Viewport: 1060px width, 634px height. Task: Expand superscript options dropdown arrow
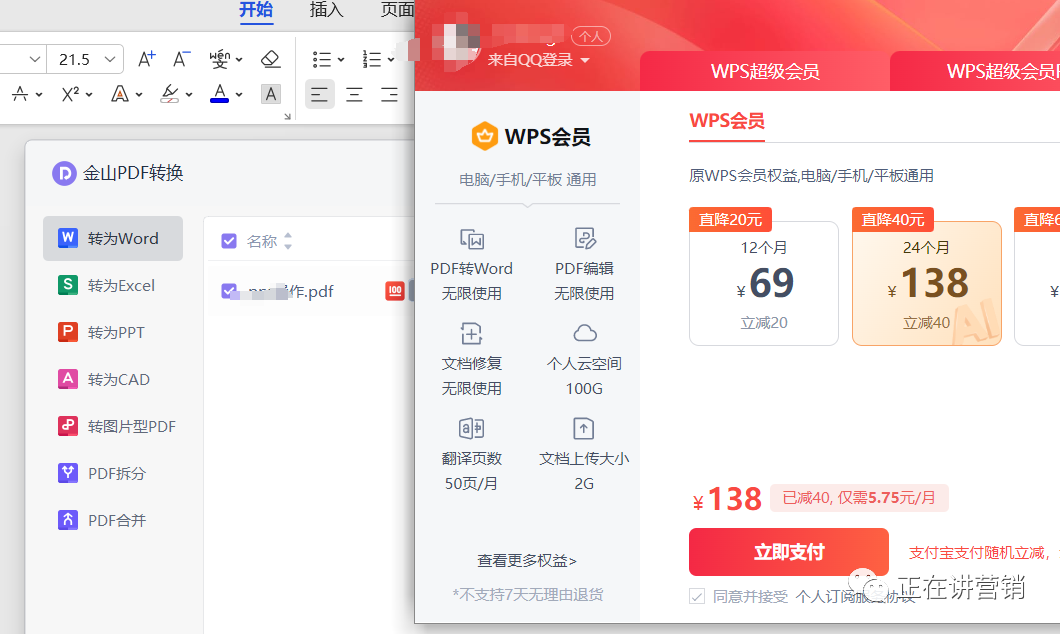coord(89,95)
